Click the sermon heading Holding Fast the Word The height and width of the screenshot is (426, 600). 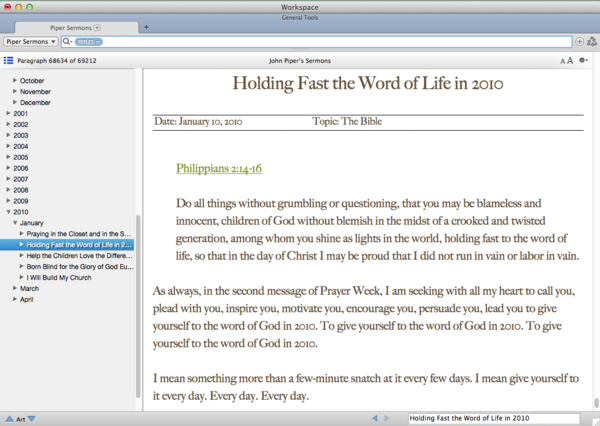click(x=368, y=83)
